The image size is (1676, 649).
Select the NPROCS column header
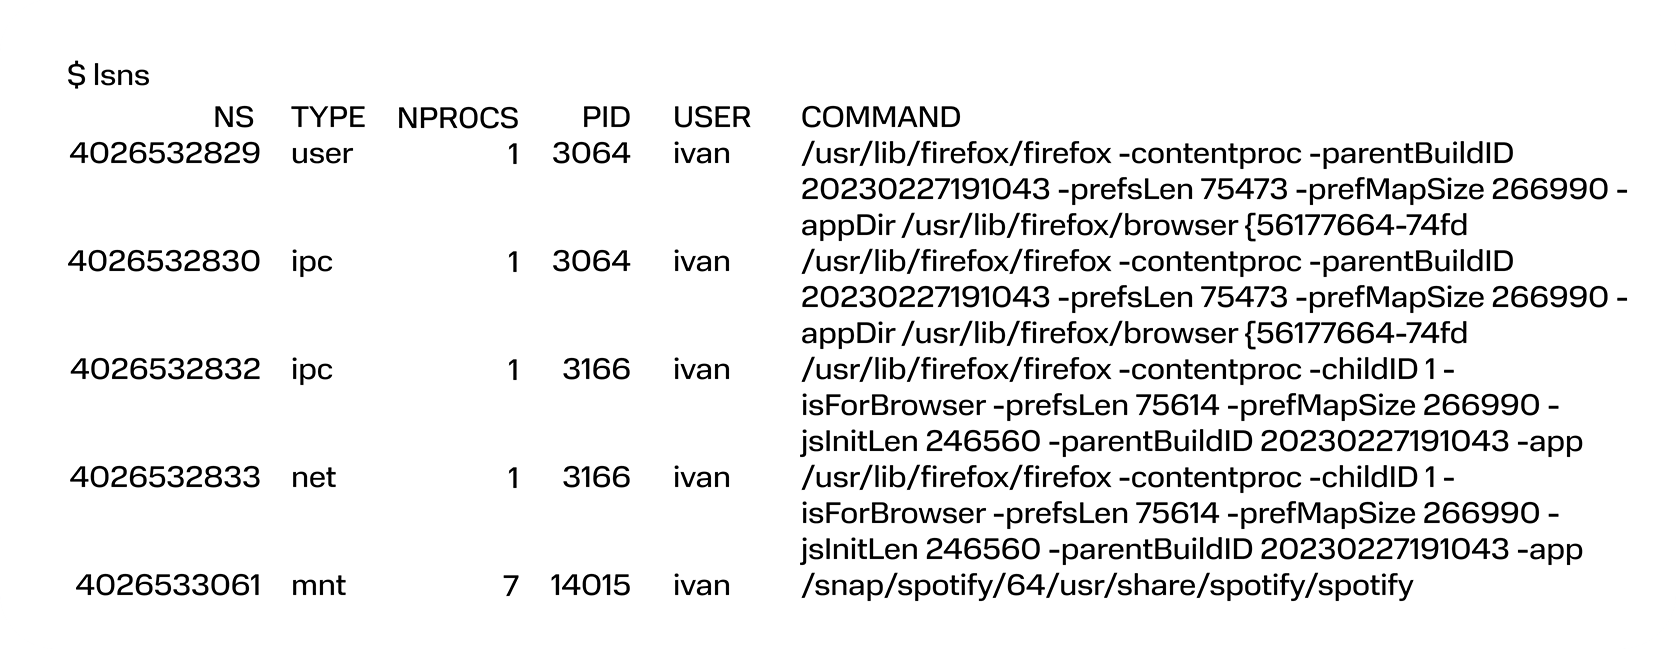point(458,118)
